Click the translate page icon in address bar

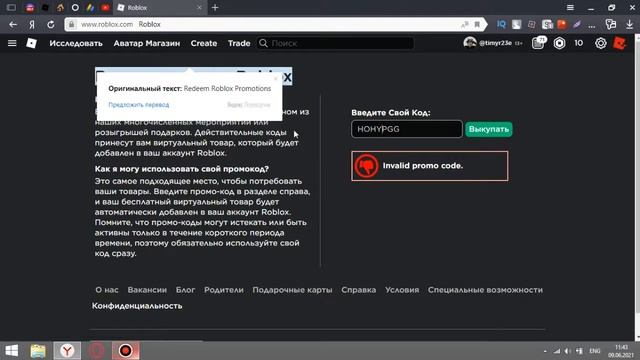(464, 24)
